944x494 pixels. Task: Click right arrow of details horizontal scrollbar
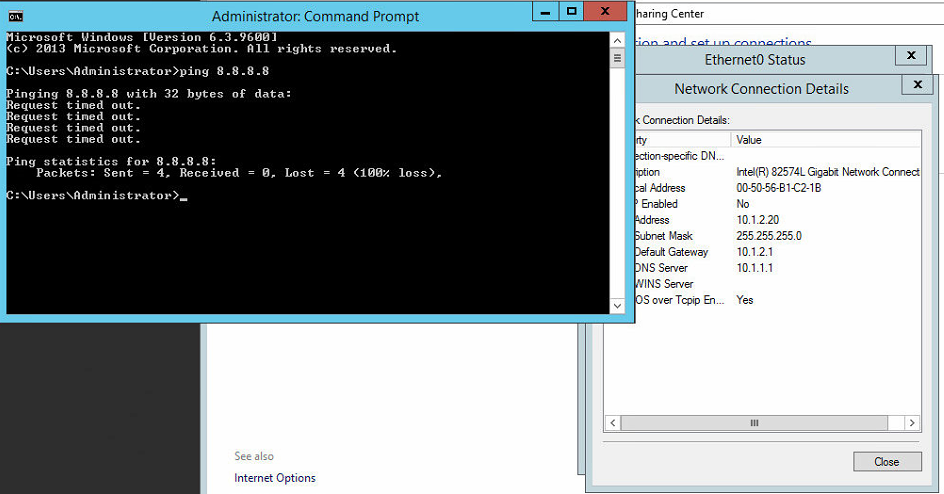(912, 423)
